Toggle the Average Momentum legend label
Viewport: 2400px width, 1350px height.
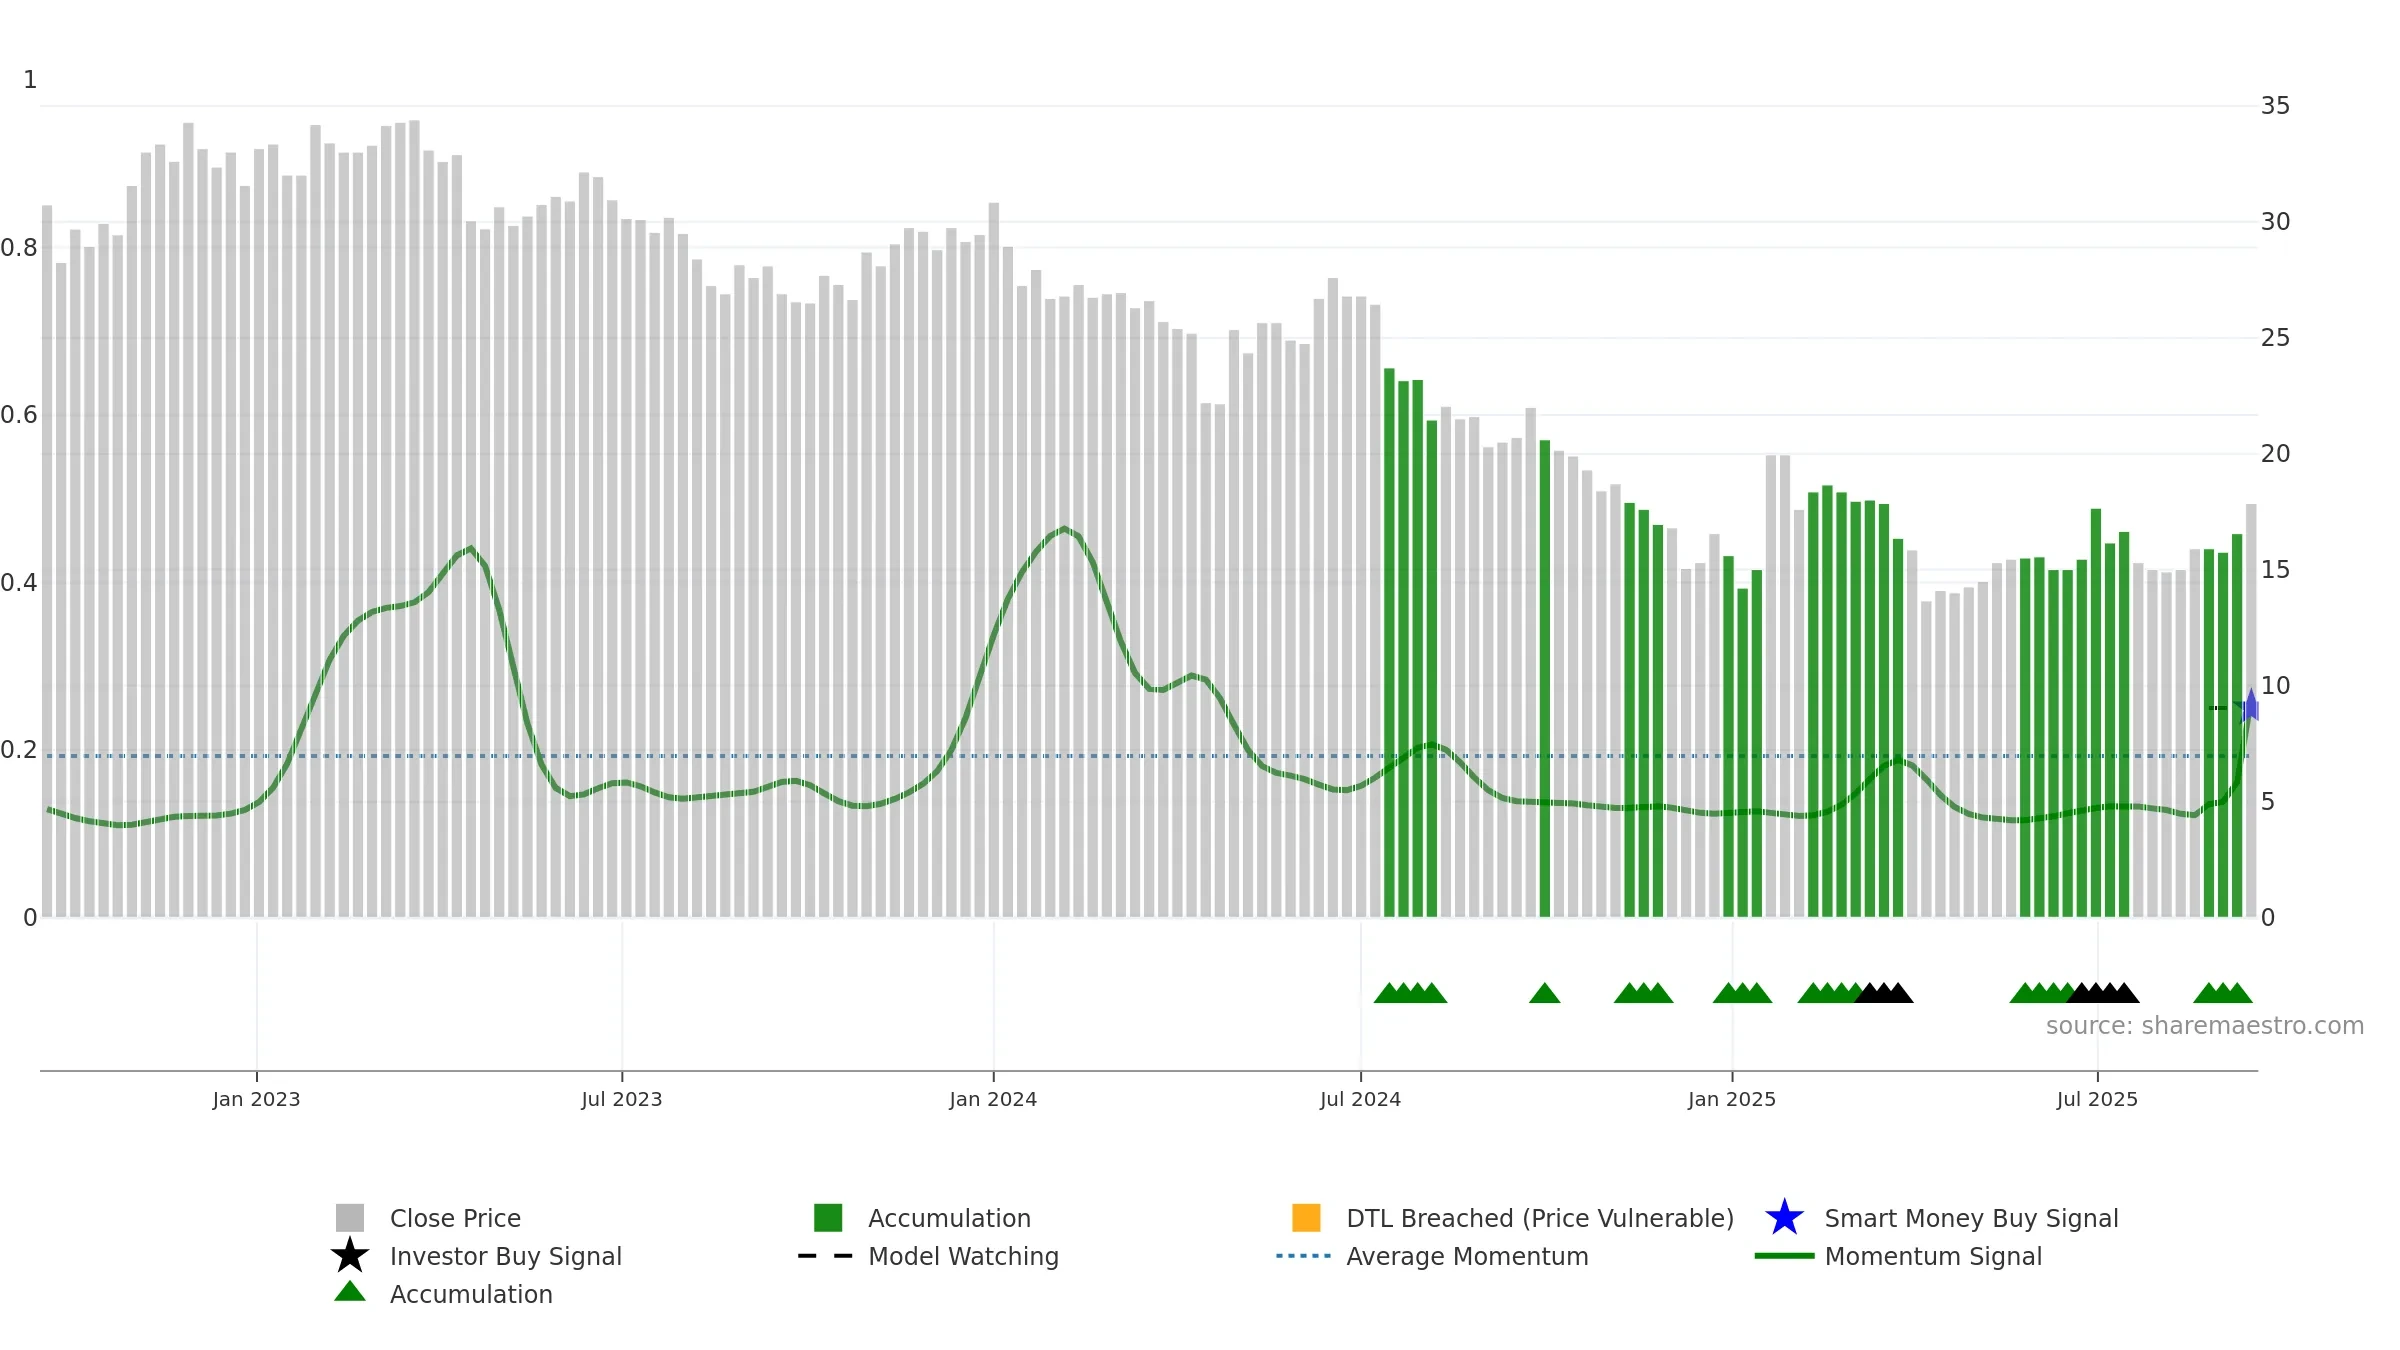[1467, 1256]
